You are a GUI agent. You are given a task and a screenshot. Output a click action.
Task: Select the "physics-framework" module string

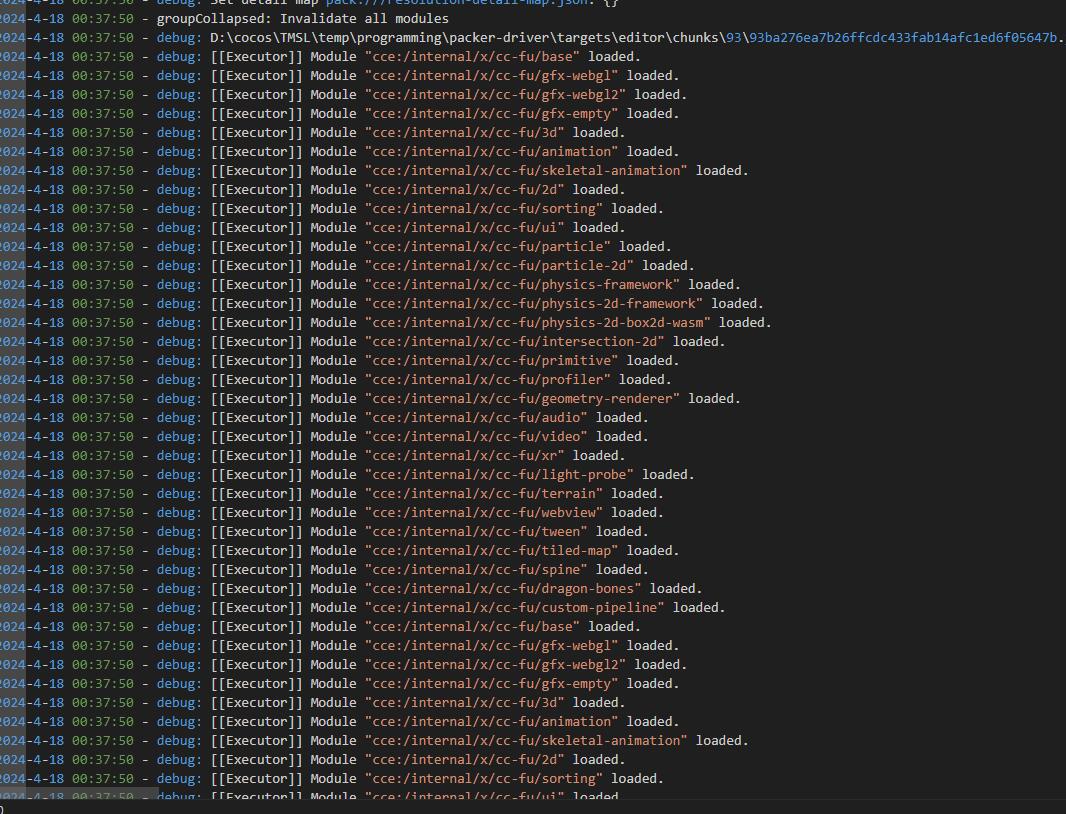522,284
